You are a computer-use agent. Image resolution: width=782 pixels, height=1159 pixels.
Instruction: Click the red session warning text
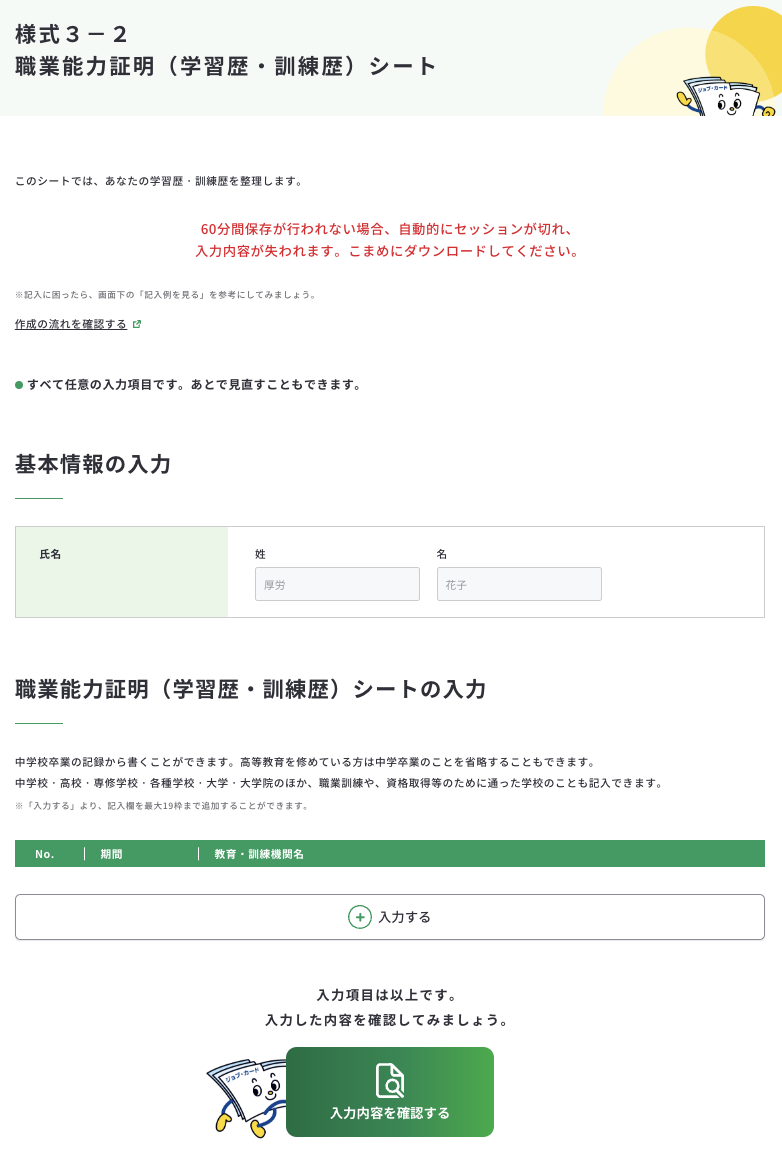pyautogui.click(x=389, y=240)
